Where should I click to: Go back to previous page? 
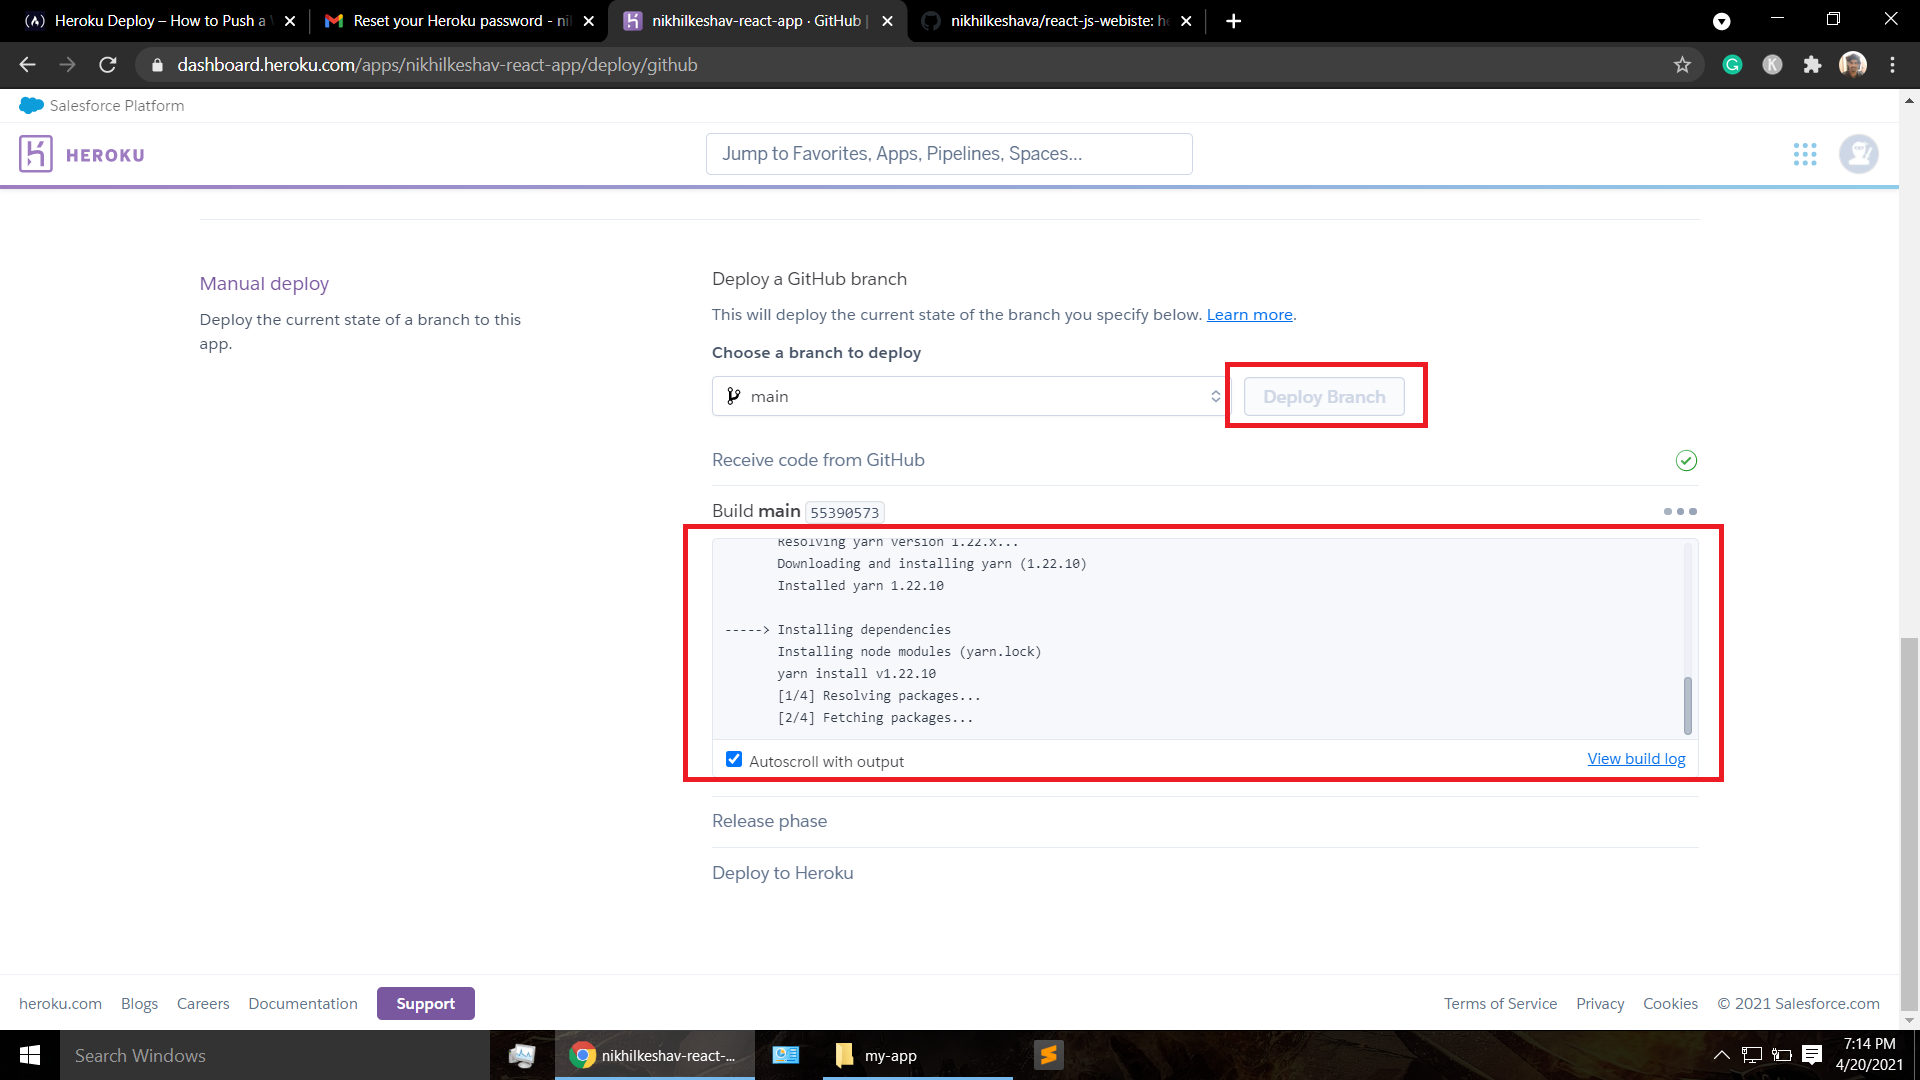tap(28, 65)
